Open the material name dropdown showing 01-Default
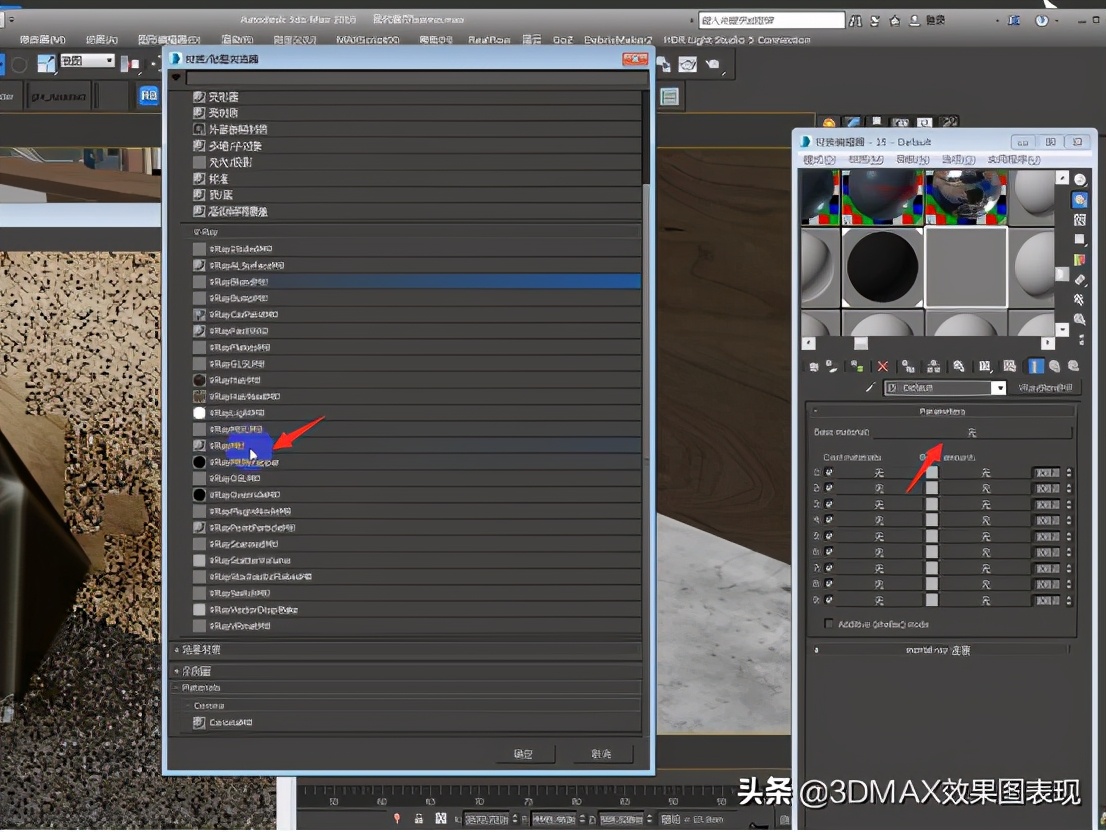 pyautogui.click(x=998, y=387)
